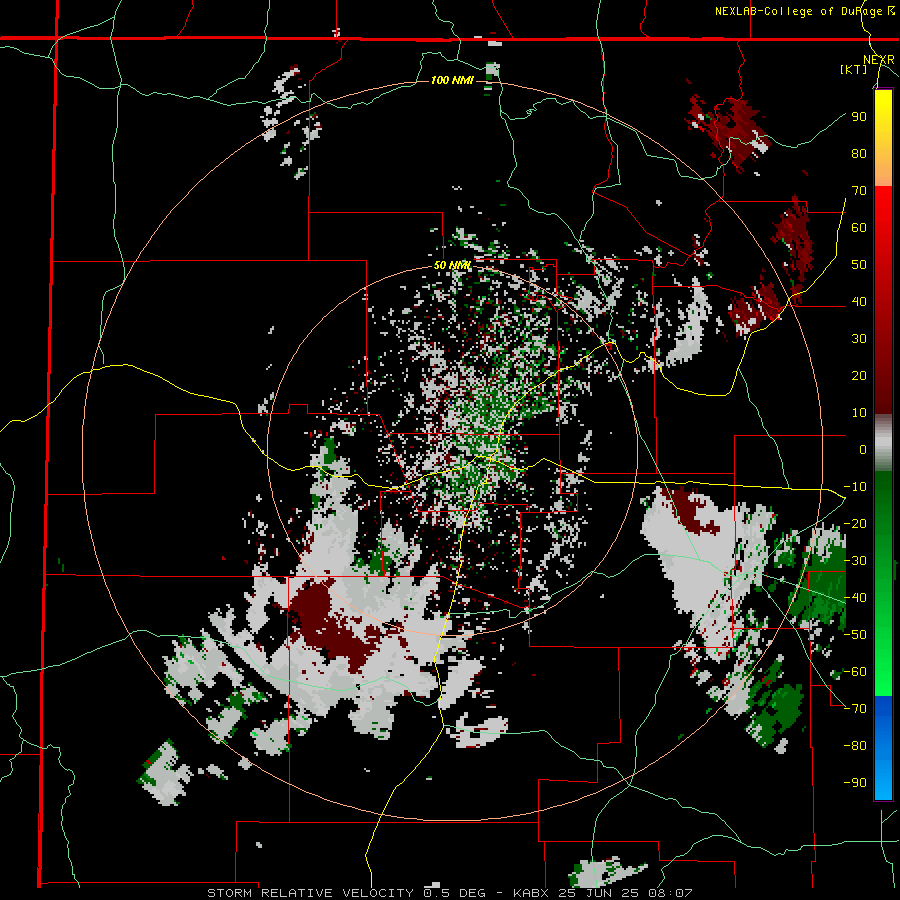This screenshot has width=900, height=900.
Task: Click the 50 NMI range ring label
Action: point(452,265)
